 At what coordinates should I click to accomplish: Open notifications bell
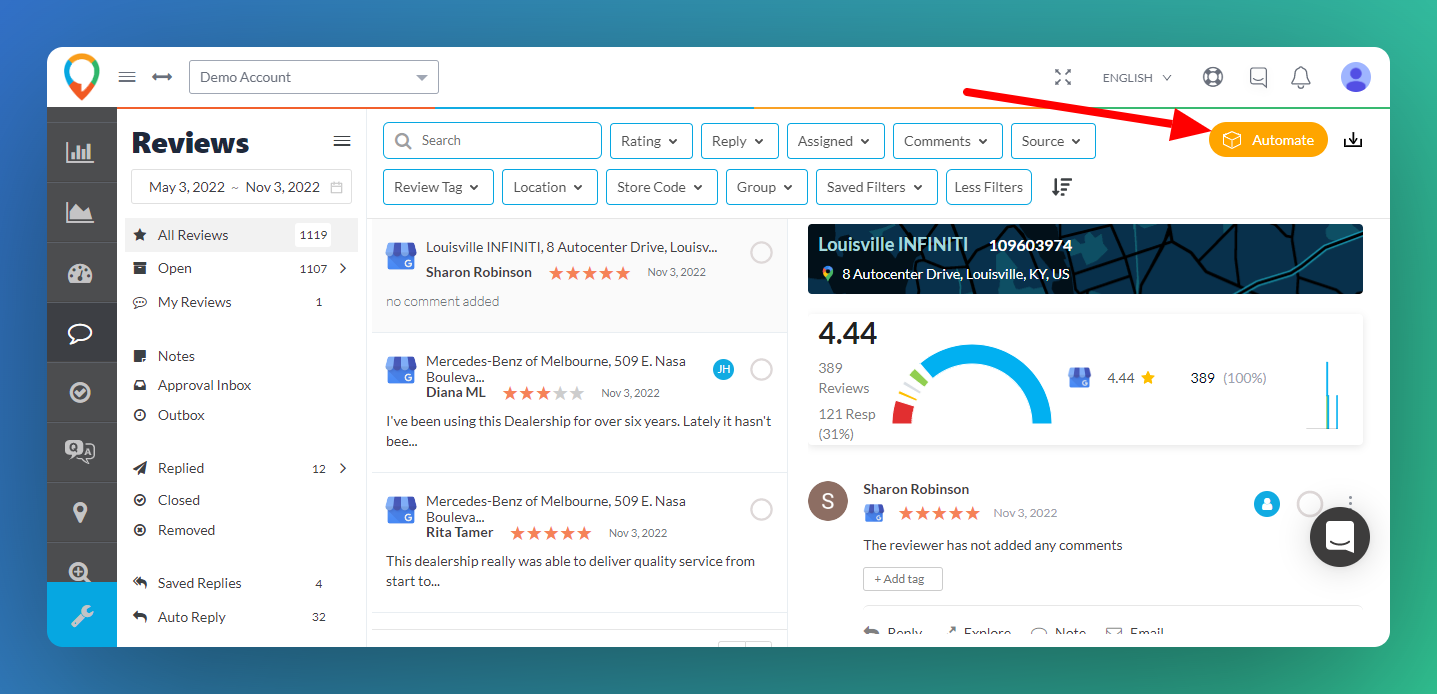pyautogui.click(x=1301, y=77)
